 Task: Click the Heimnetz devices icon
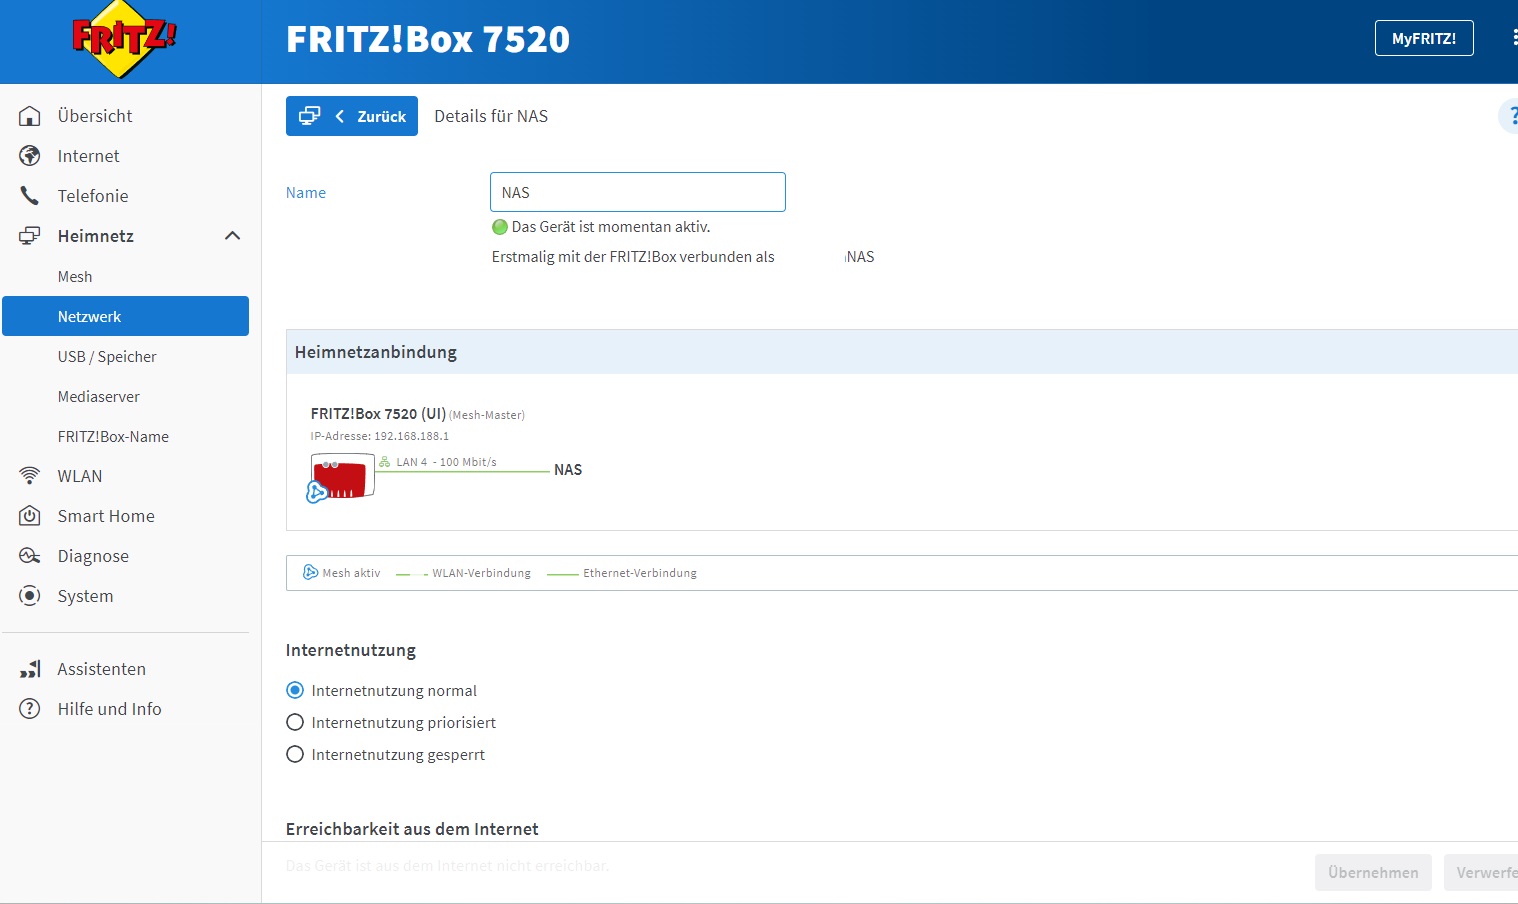[x=30, y=236]
